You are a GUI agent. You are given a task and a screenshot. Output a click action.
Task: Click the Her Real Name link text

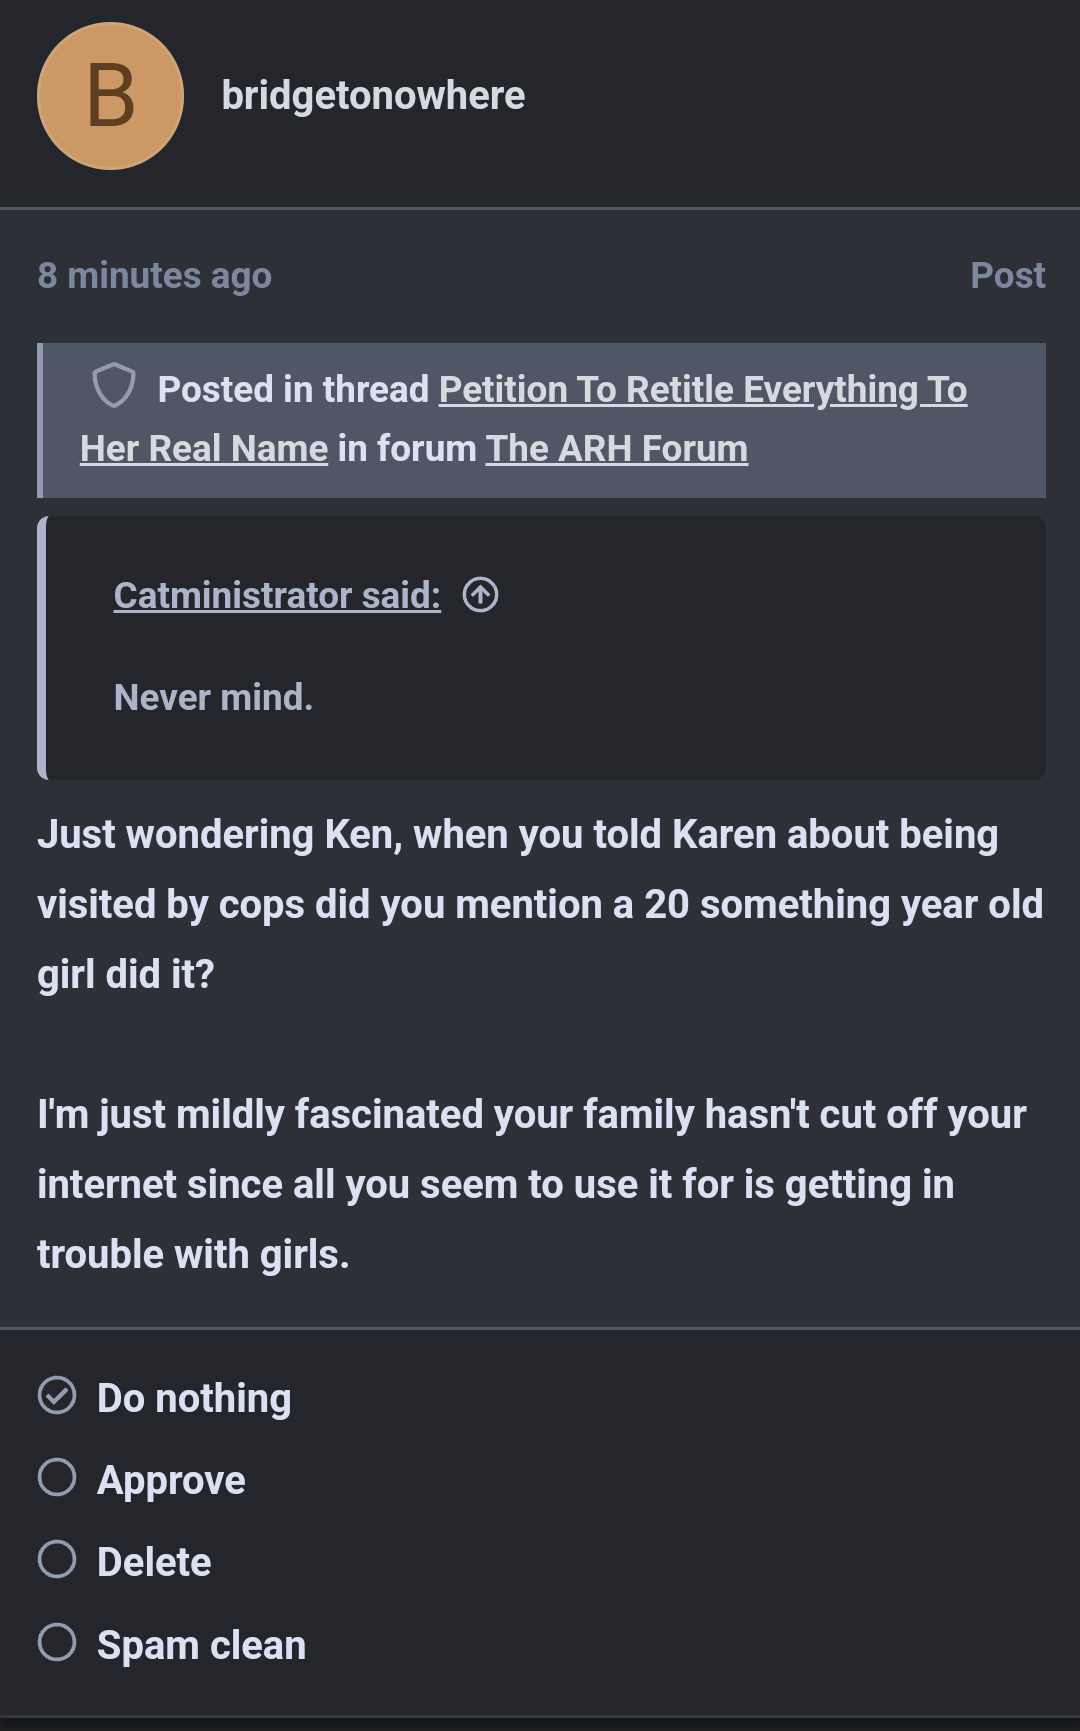pyautogui.click(x=204, y=449)
